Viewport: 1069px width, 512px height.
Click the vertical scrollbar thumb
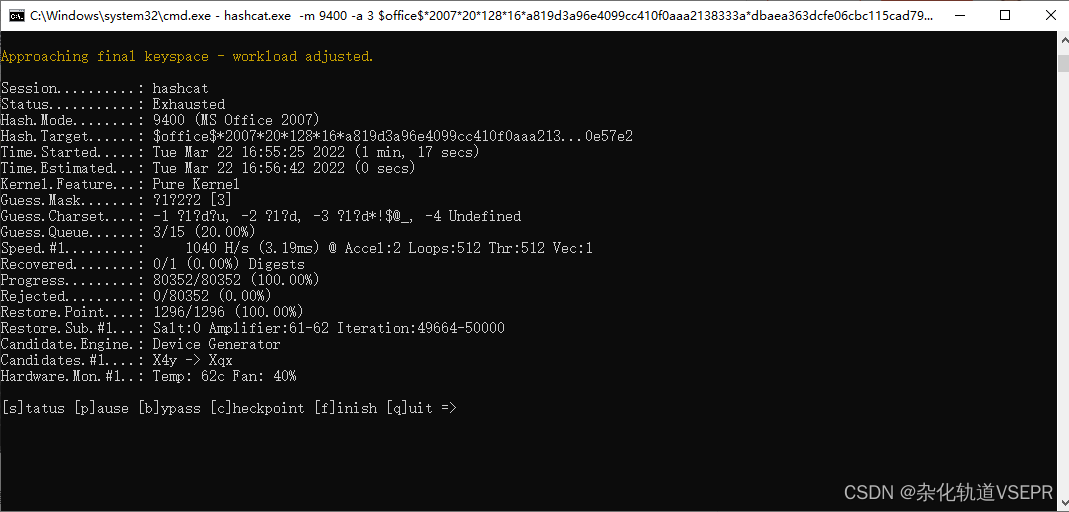[x=1062, y=63]
